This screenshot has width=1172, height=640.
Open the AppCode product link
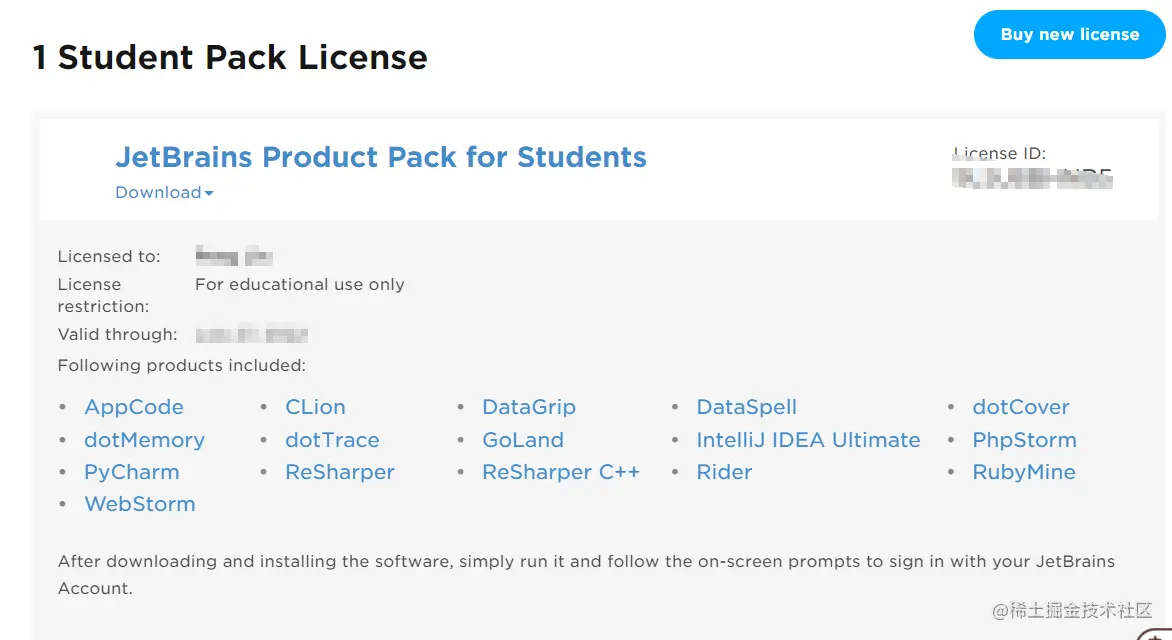(x=134, y=407)
